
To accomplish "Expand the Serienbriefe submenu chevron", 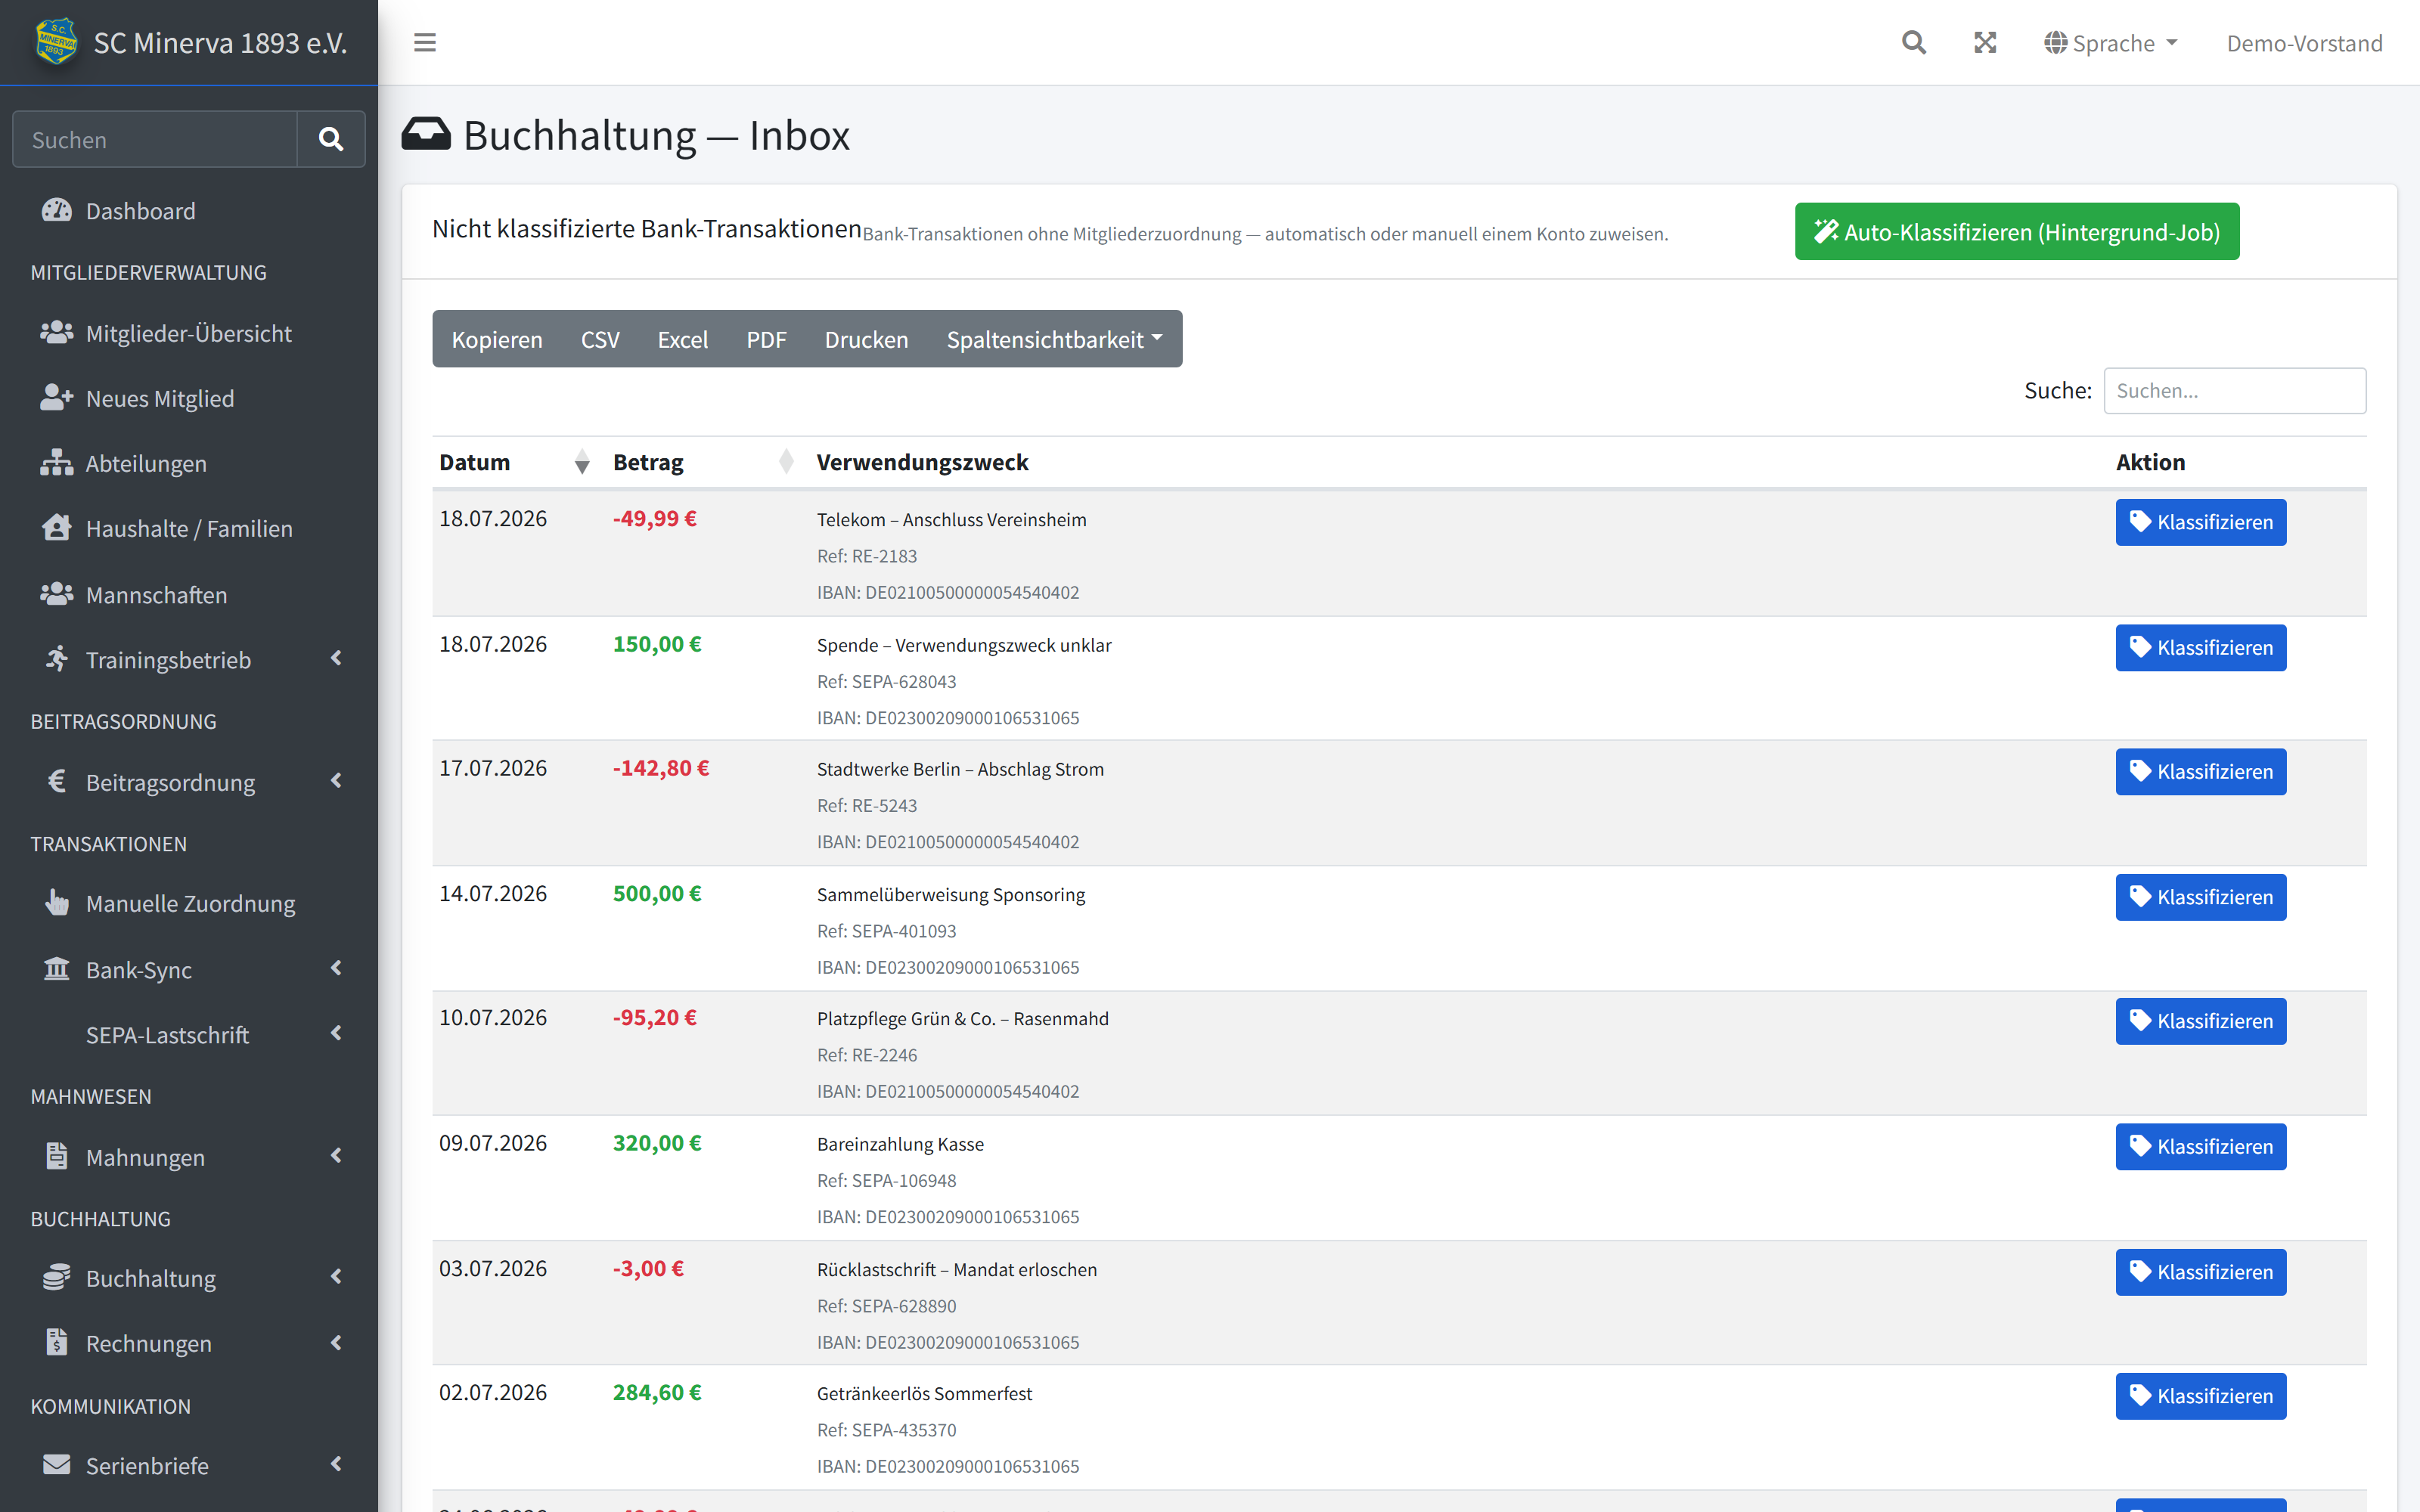I will pos(337,1464).
